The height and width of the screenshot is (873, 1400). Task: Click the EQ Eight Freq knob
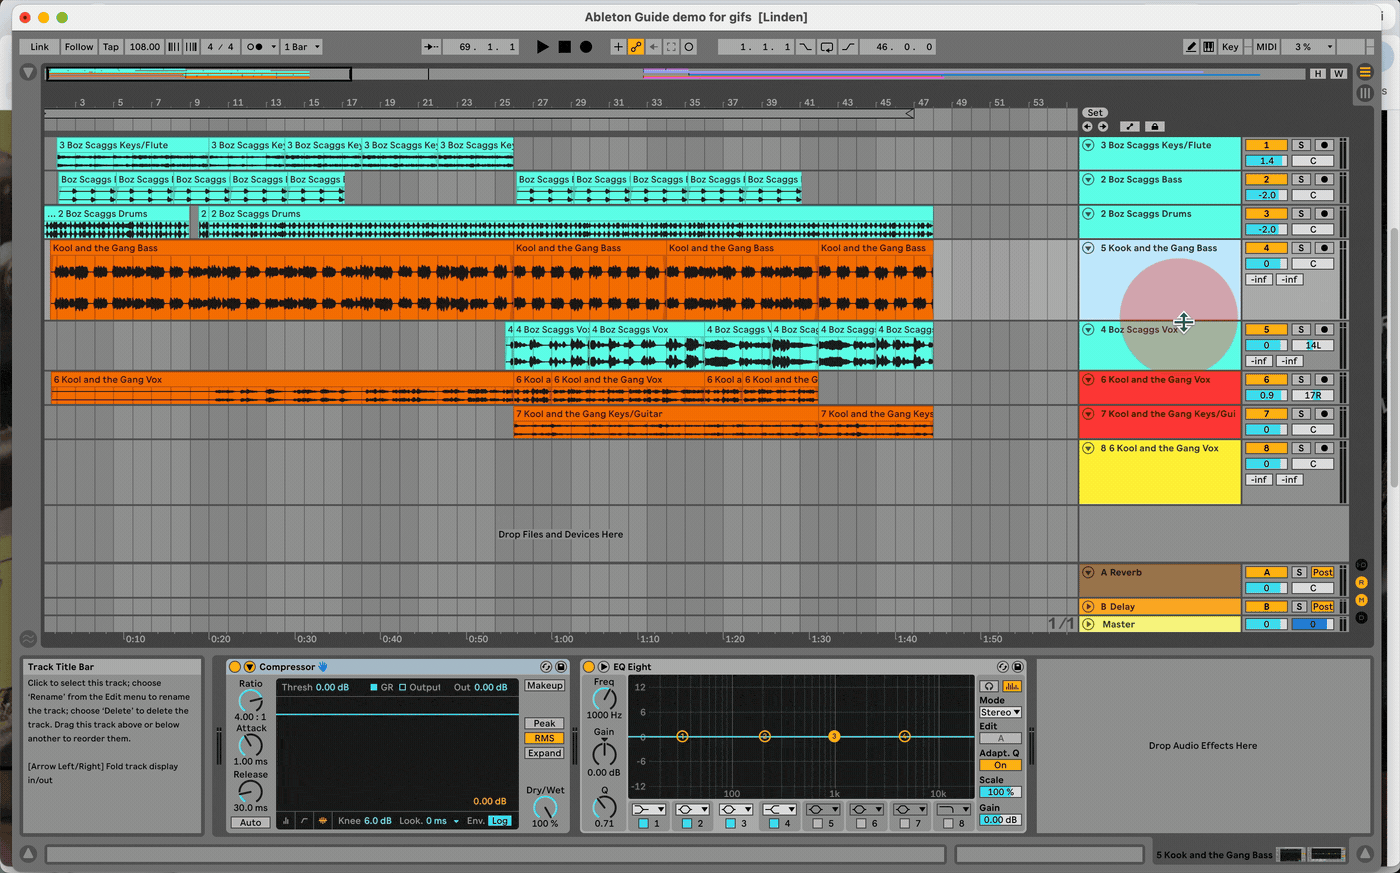604,698
